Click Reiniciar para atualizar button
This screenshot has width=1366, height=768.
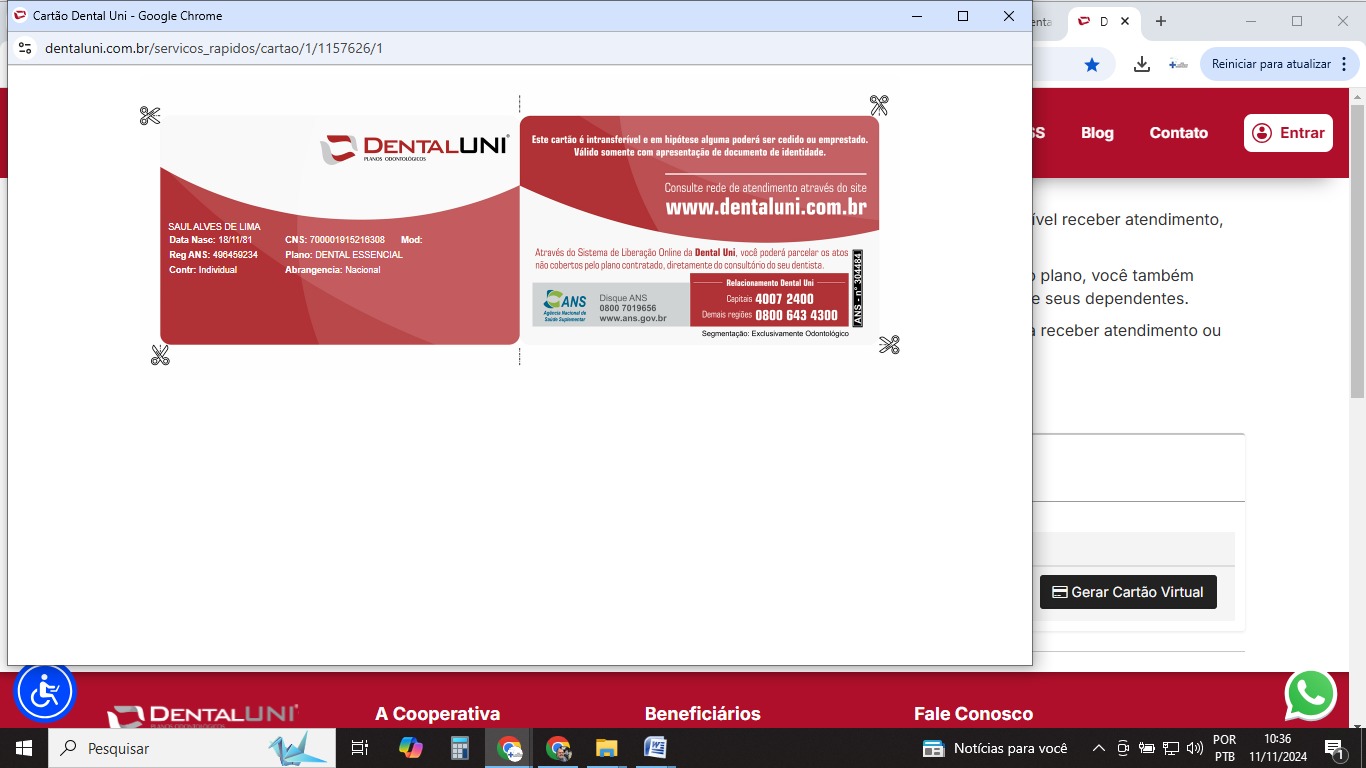(1271, 64)
